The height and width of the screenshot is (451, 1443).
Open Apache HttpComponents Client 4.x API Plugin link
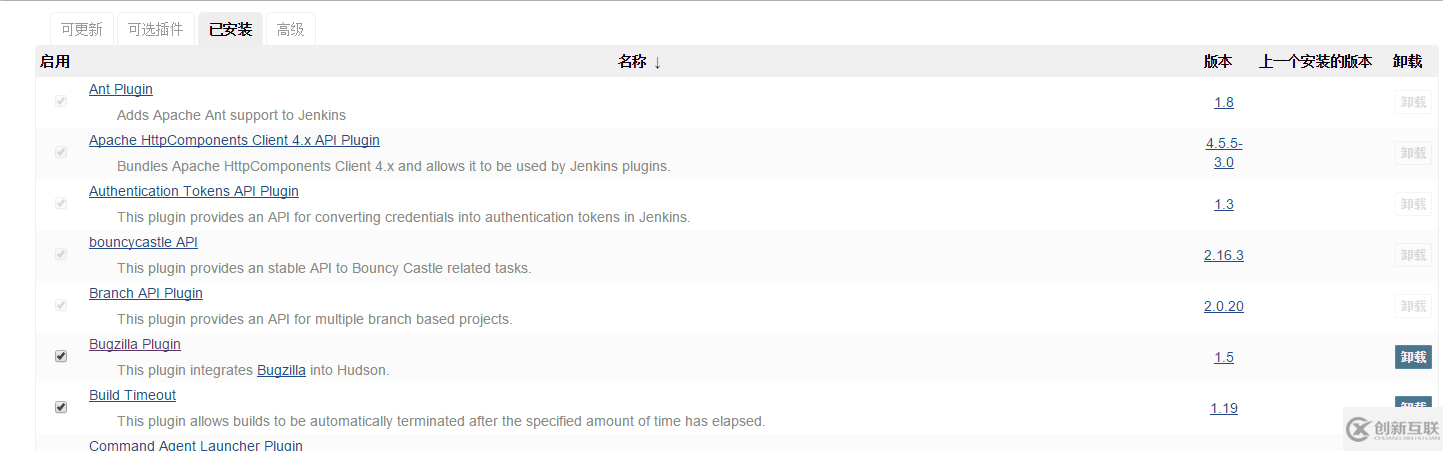[234, 140]
